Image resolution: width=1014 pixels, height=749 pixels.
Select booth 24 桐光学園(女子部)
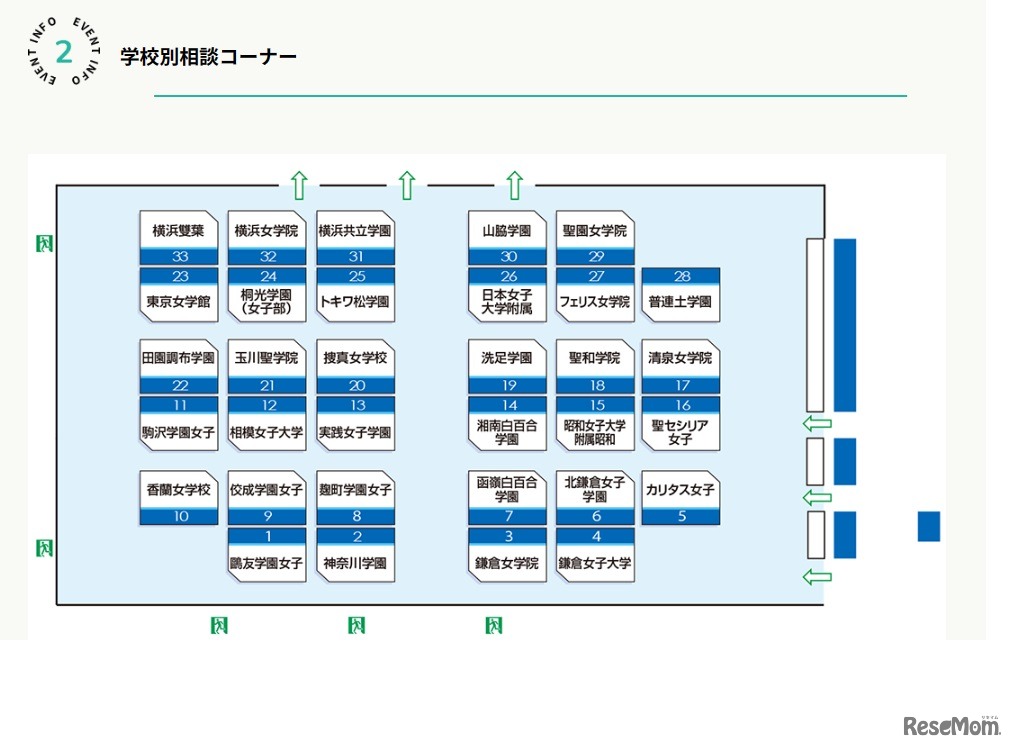point(267,295)
